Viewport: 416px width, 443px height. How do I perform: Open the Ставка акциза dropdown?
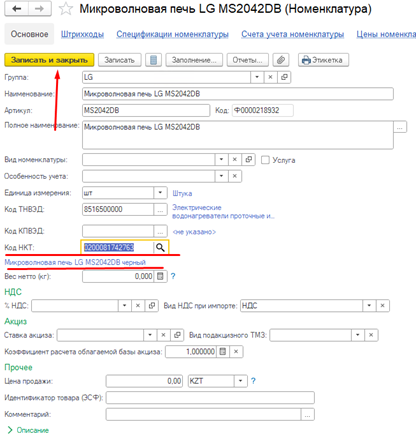[x=150, y=335]
